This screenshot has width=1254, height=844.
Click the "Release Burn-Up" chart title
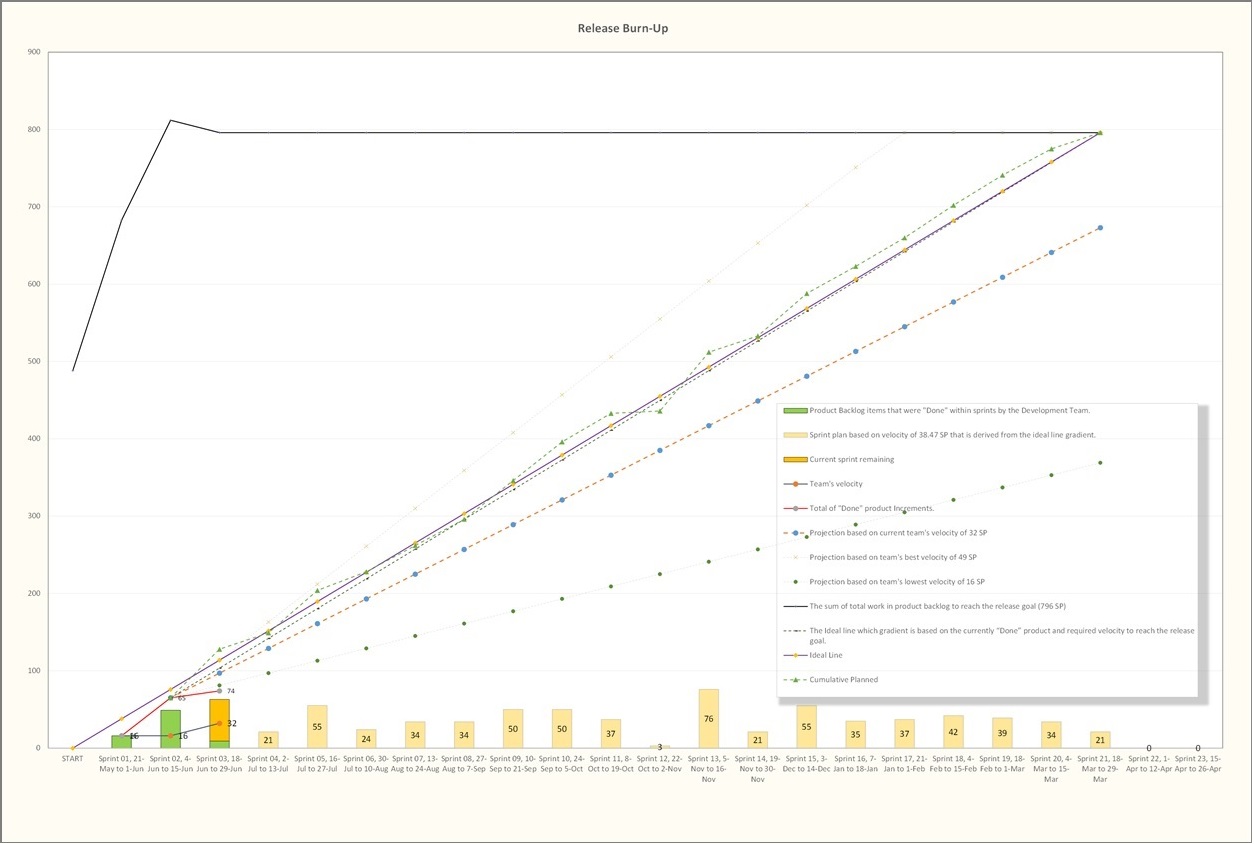point(622,28)
